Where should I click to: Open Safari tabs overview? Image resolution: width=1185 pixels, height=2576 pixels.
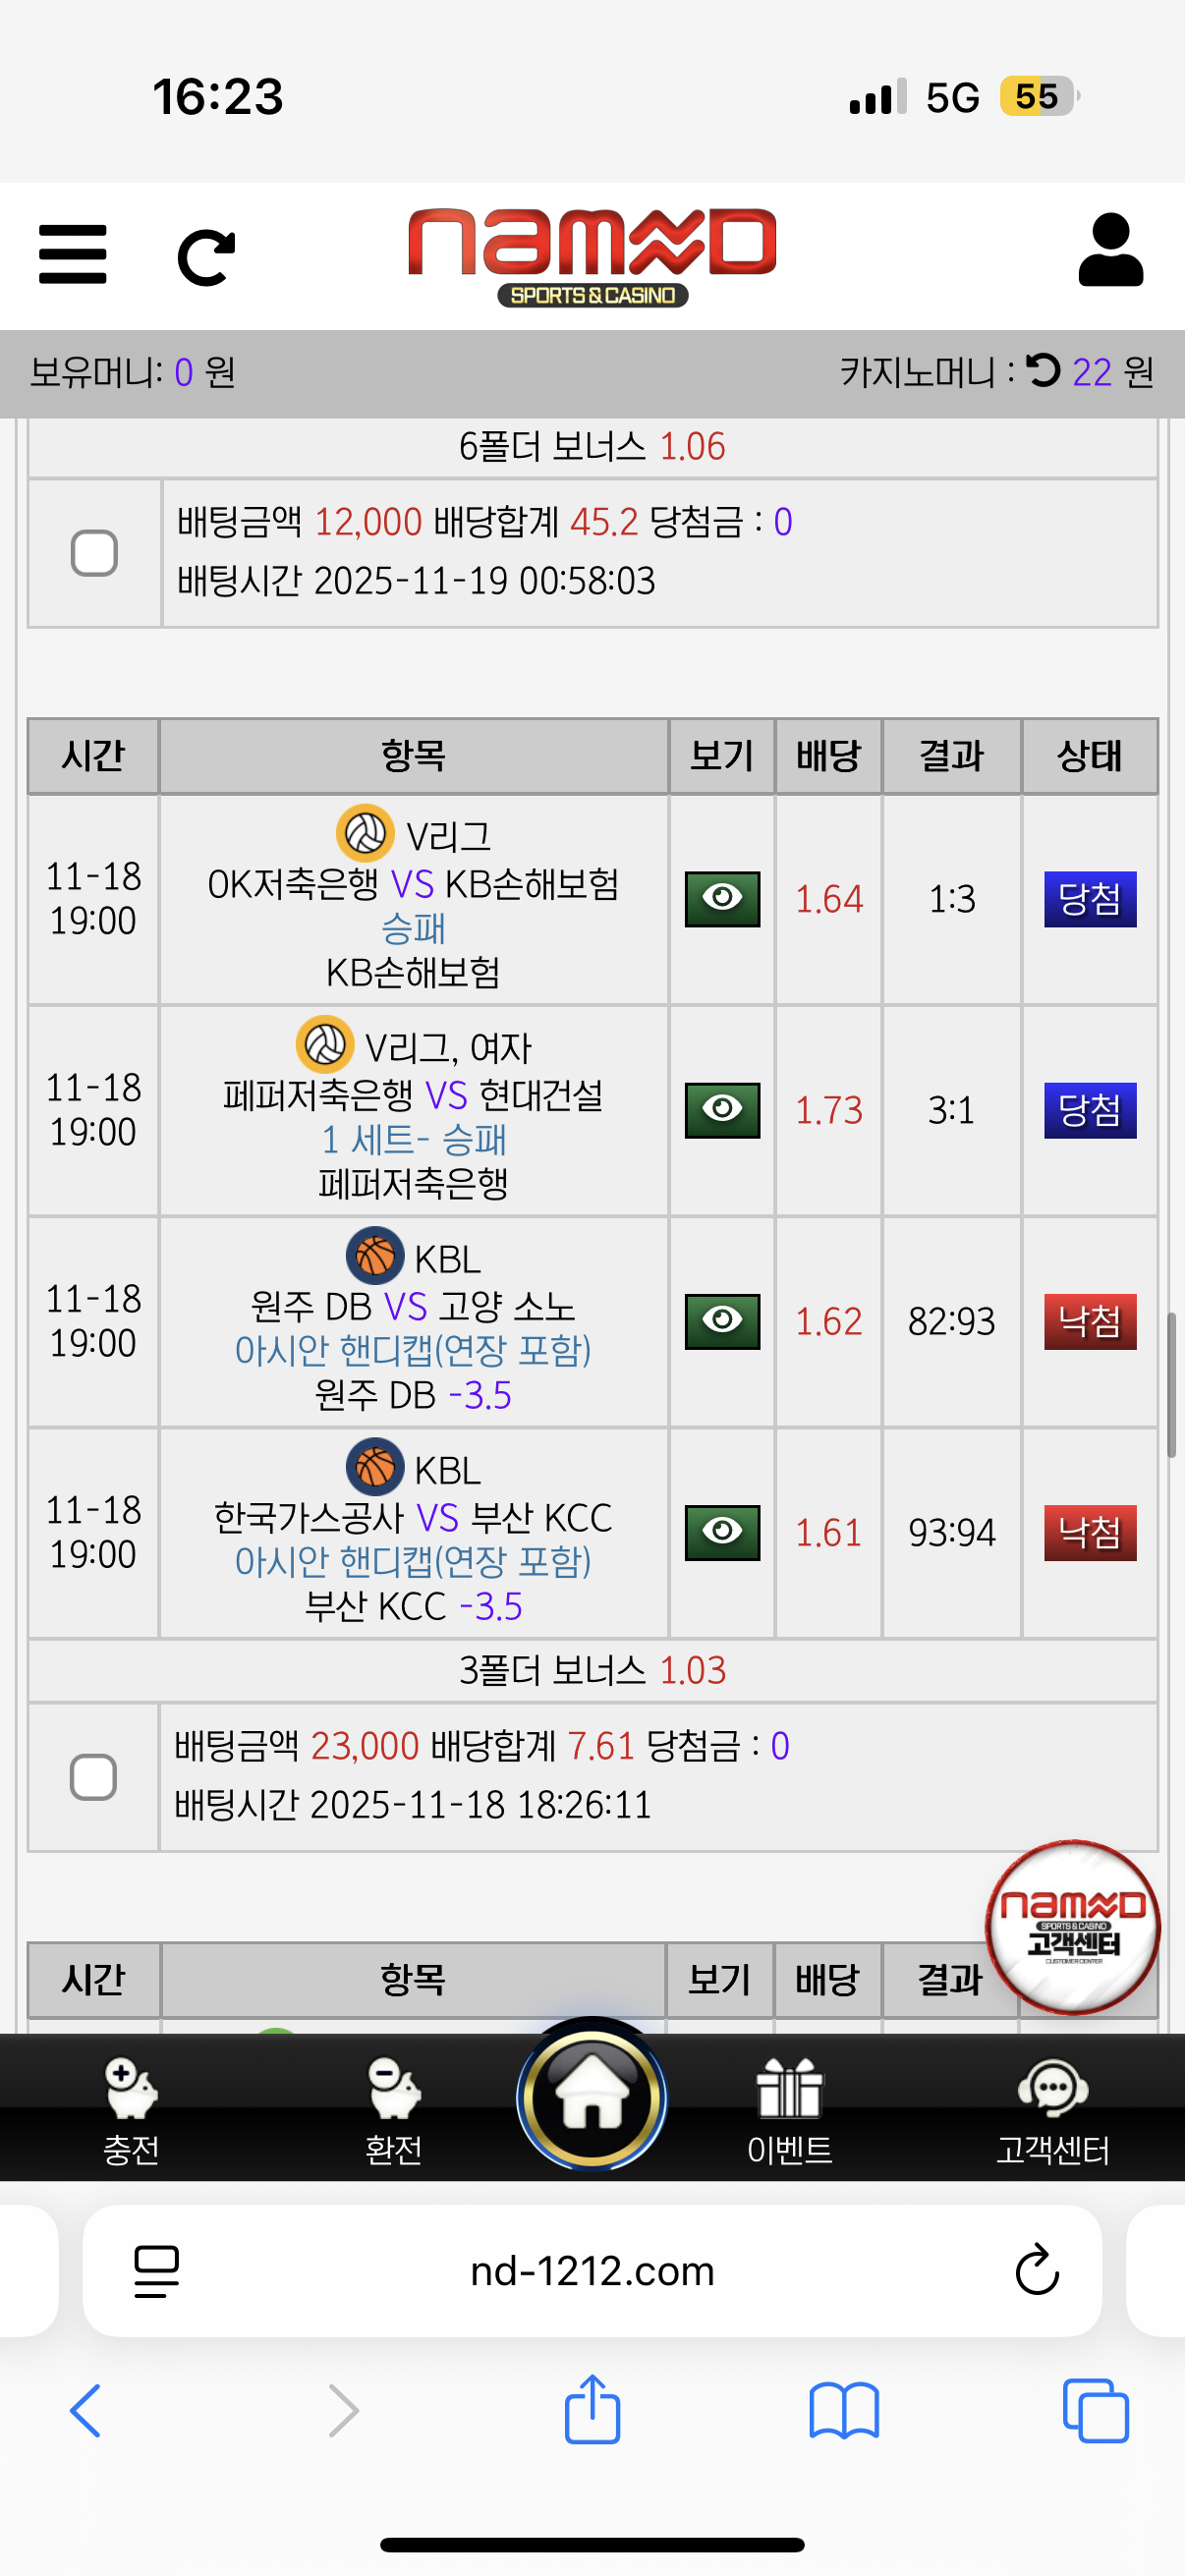[1095, 2410]
